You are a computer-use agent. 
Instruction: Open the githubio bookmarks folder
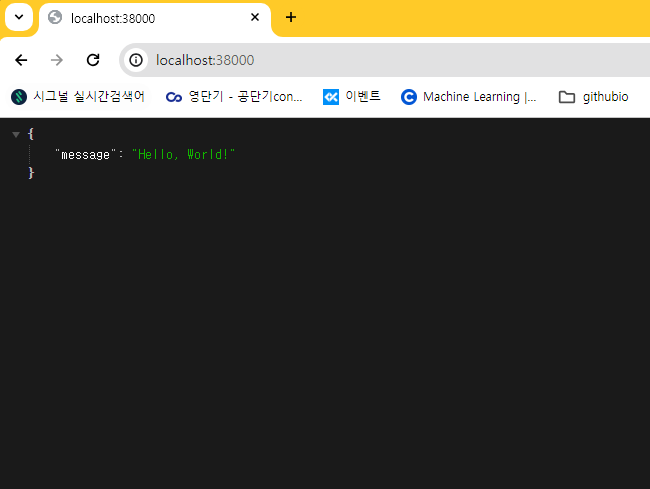click(x=593, y=97)
